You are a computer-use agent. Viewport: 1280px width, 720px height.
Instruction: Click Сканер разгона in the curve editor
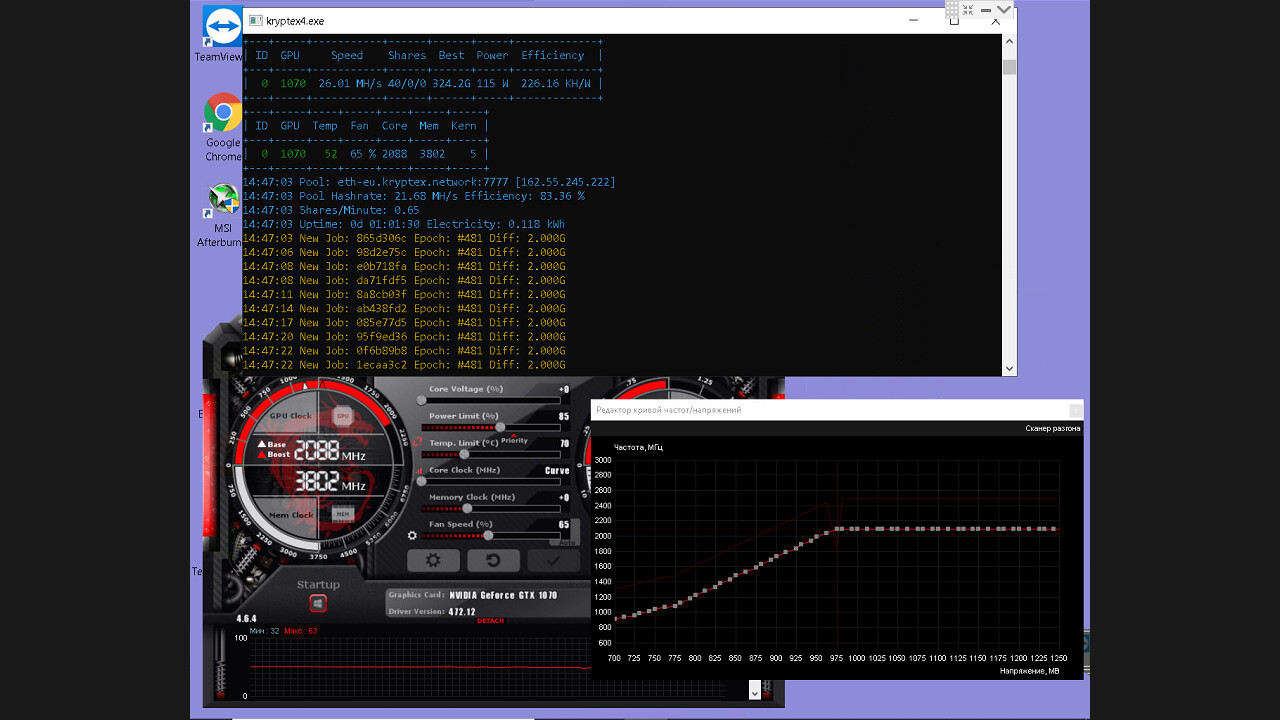pyautogui.click(x=1052, y=428)
